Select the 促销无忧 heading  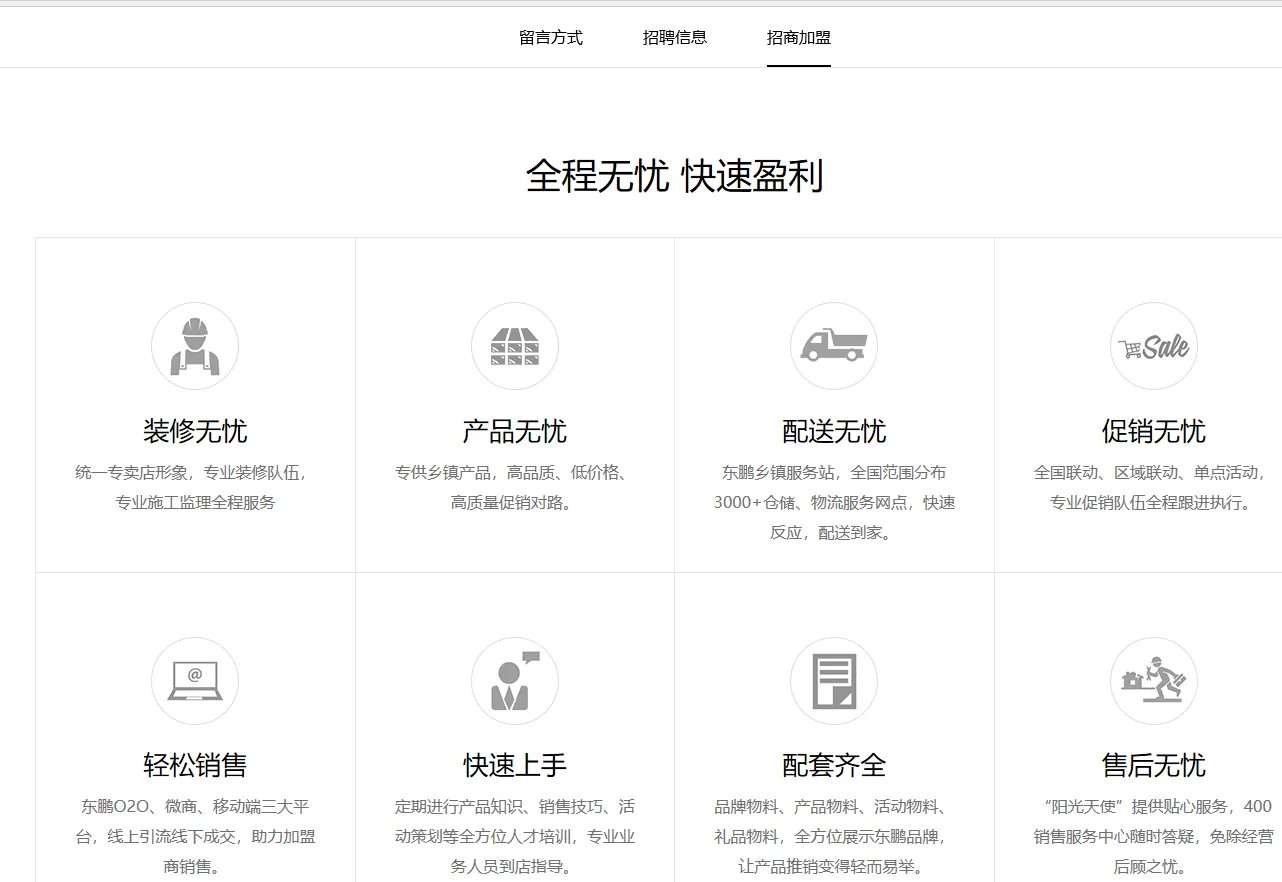1154,431
